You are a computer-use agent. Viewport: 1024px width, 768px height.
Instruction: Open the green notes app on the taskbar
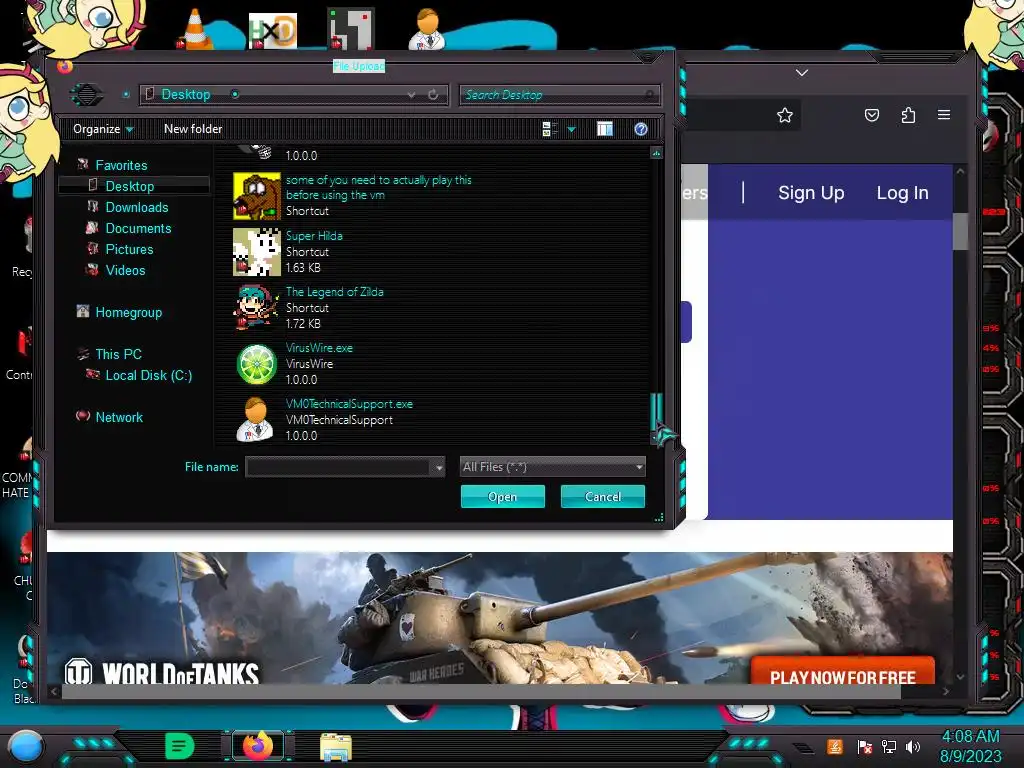(x=180, y=746)
